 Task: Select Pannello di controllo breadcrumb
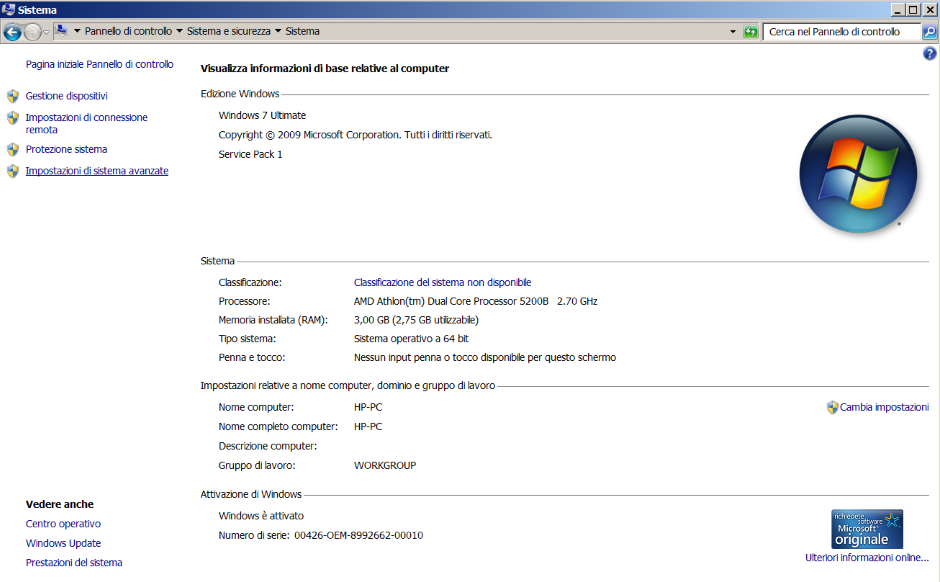coord(128,31)
